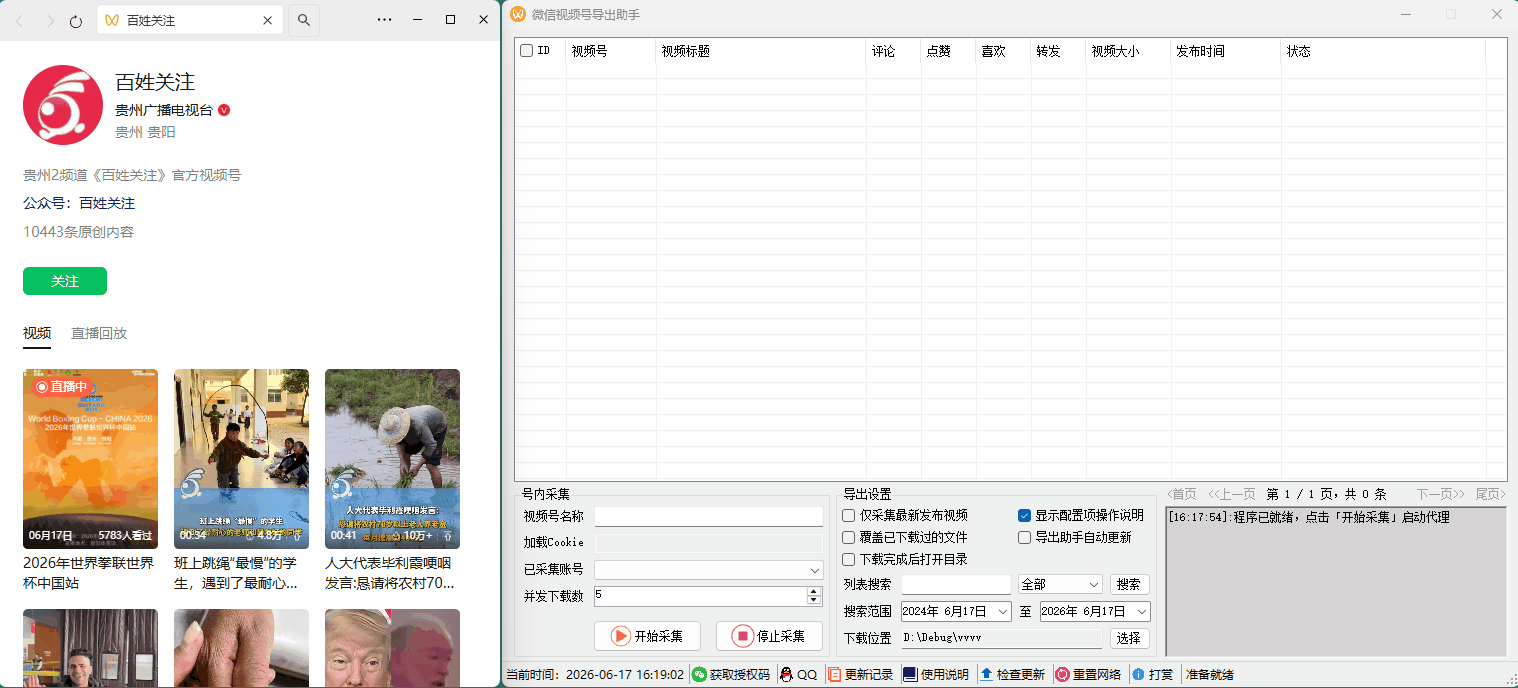This screenshot has height=688, width=1518.
Task: Click the 微信视频号导出助手 title bar icon
Action: click(518, 14)
